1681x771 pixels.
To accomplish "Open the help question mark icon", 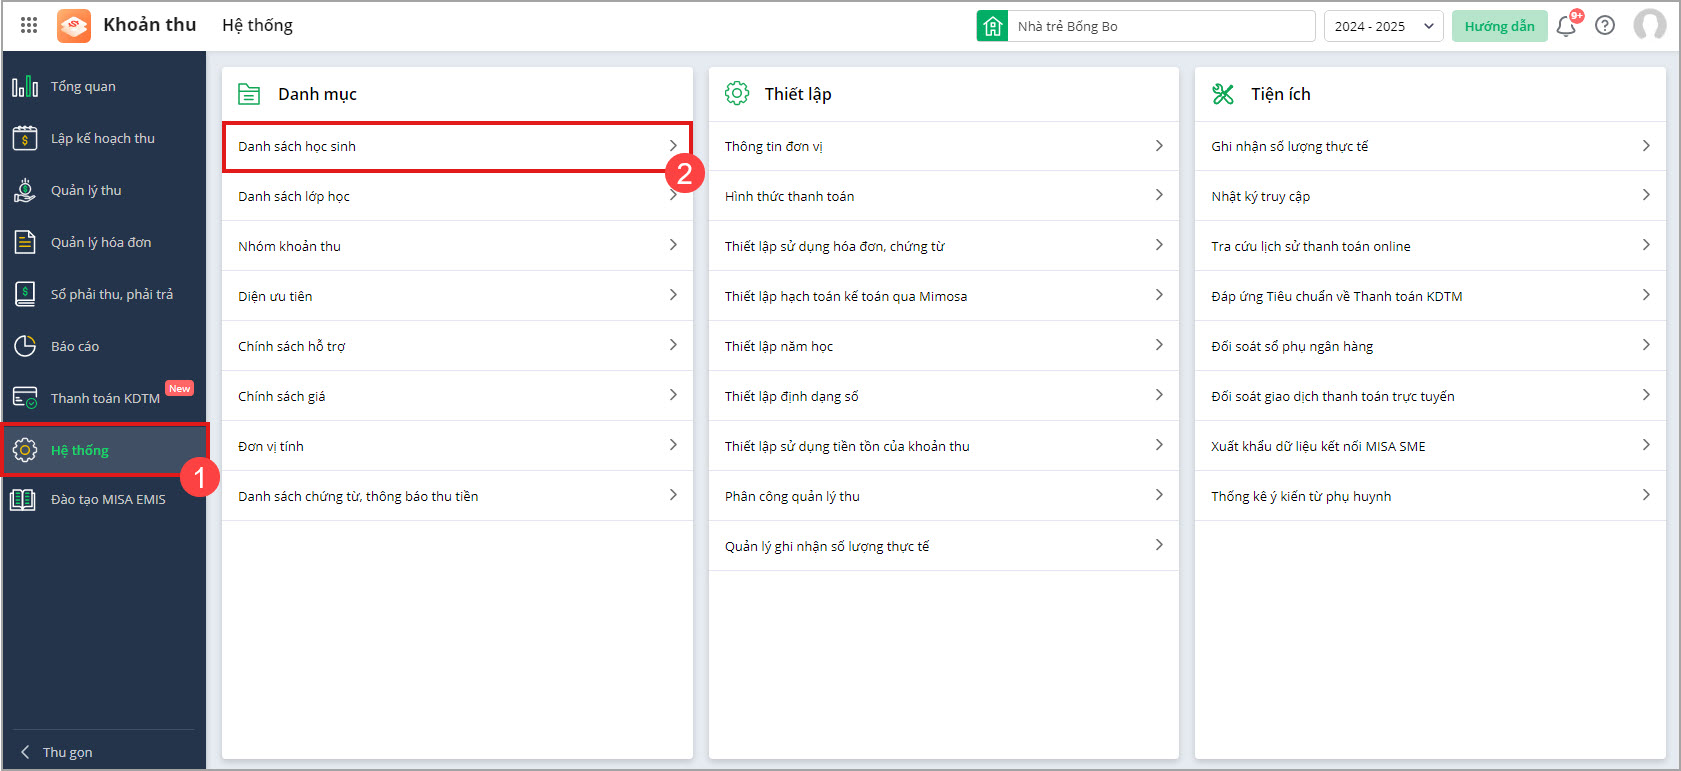I will pos(1605,26).
